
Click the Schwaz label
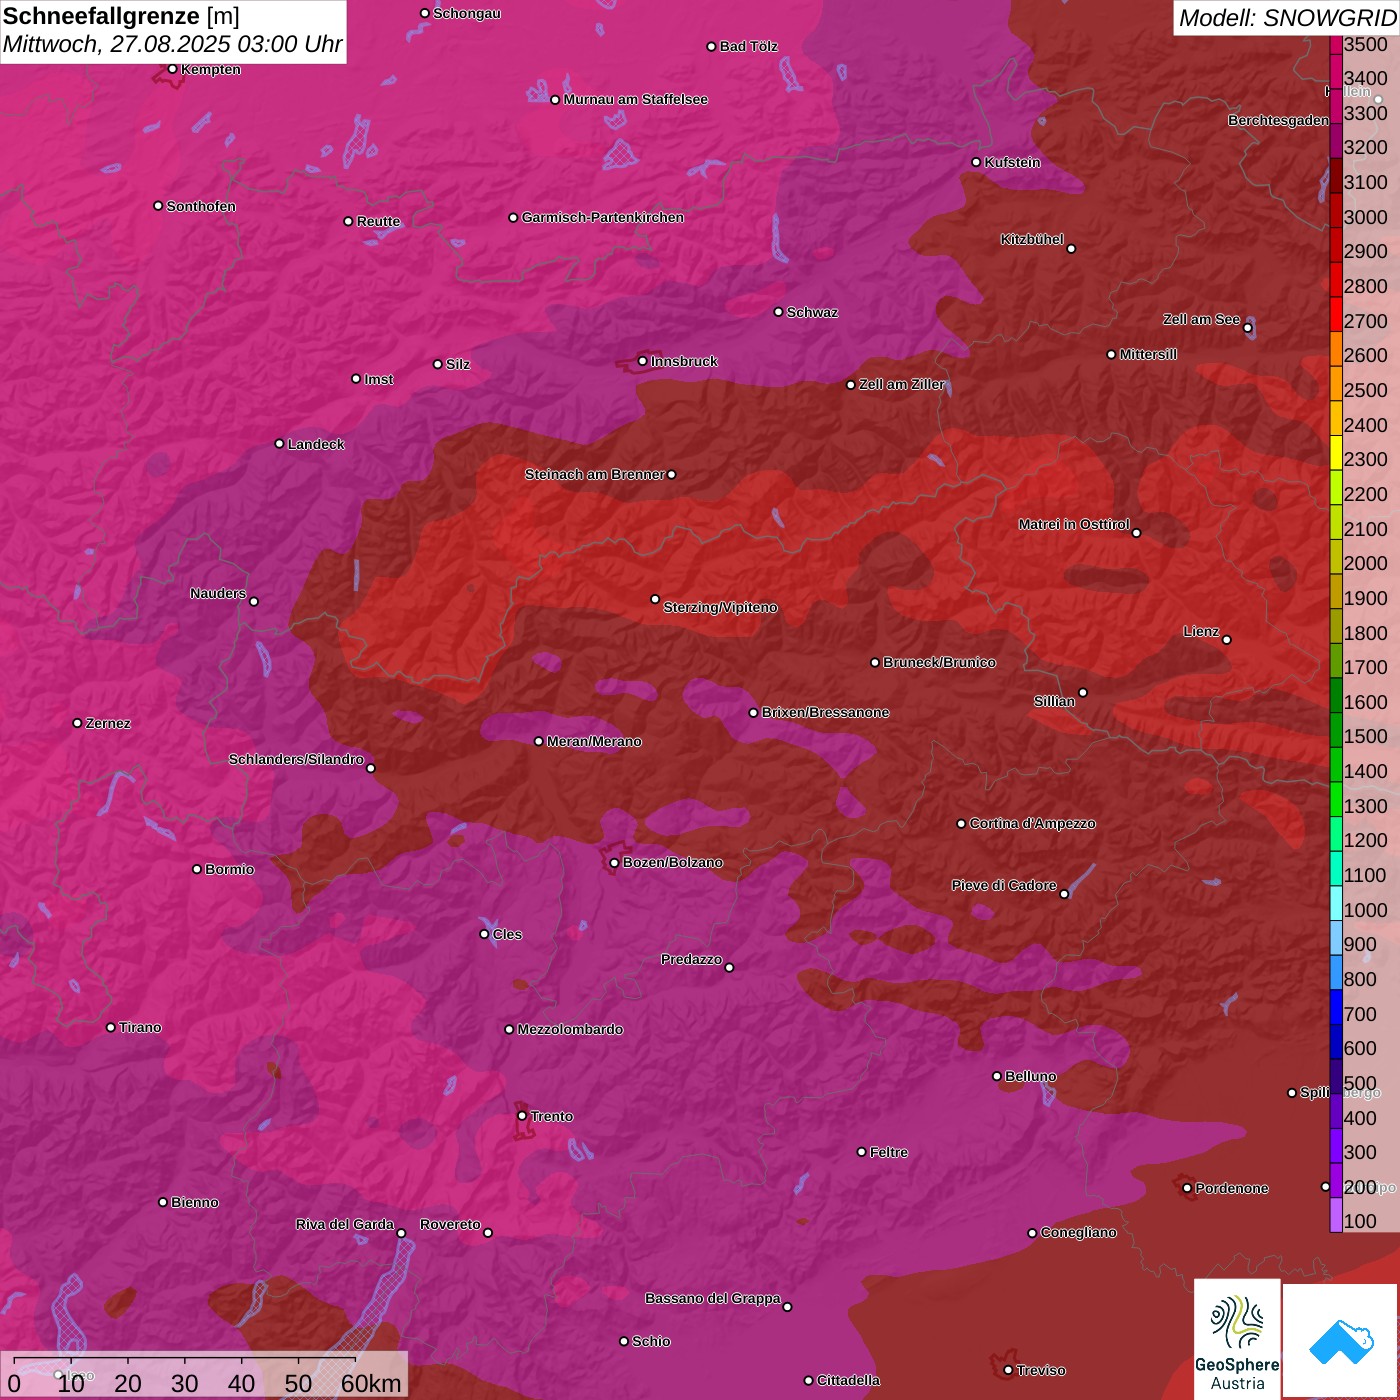[x=812, y=312]
